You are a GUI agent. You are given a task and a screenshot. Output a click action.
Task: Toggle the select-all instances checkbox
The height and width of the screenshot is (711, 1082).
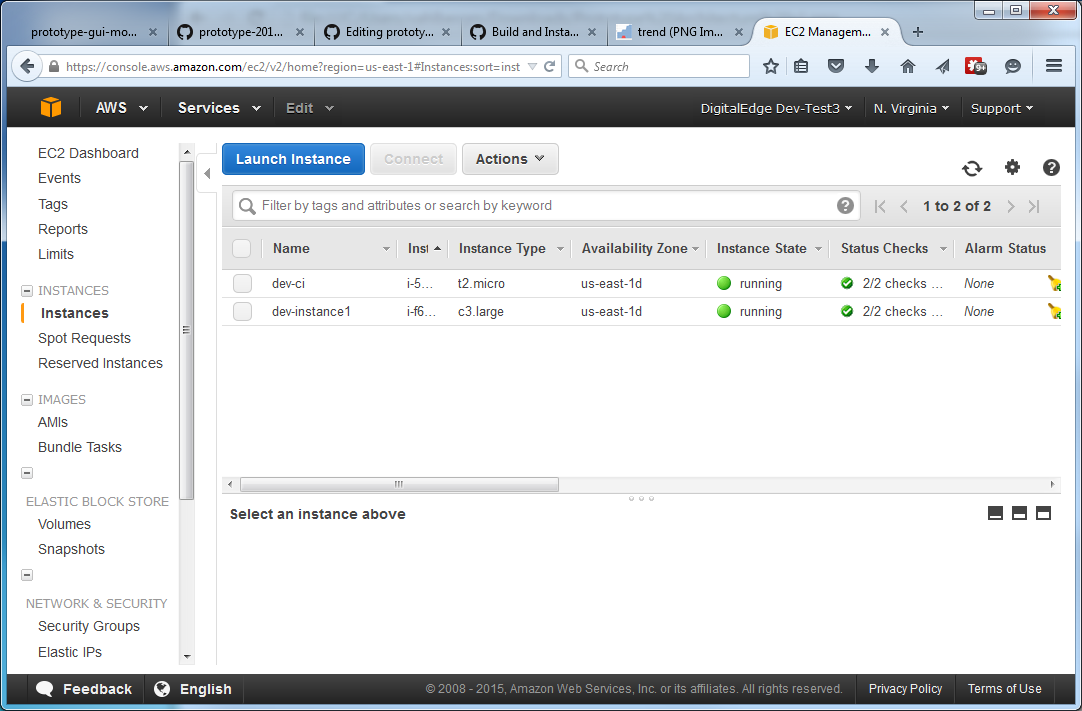tap(242, 249)
